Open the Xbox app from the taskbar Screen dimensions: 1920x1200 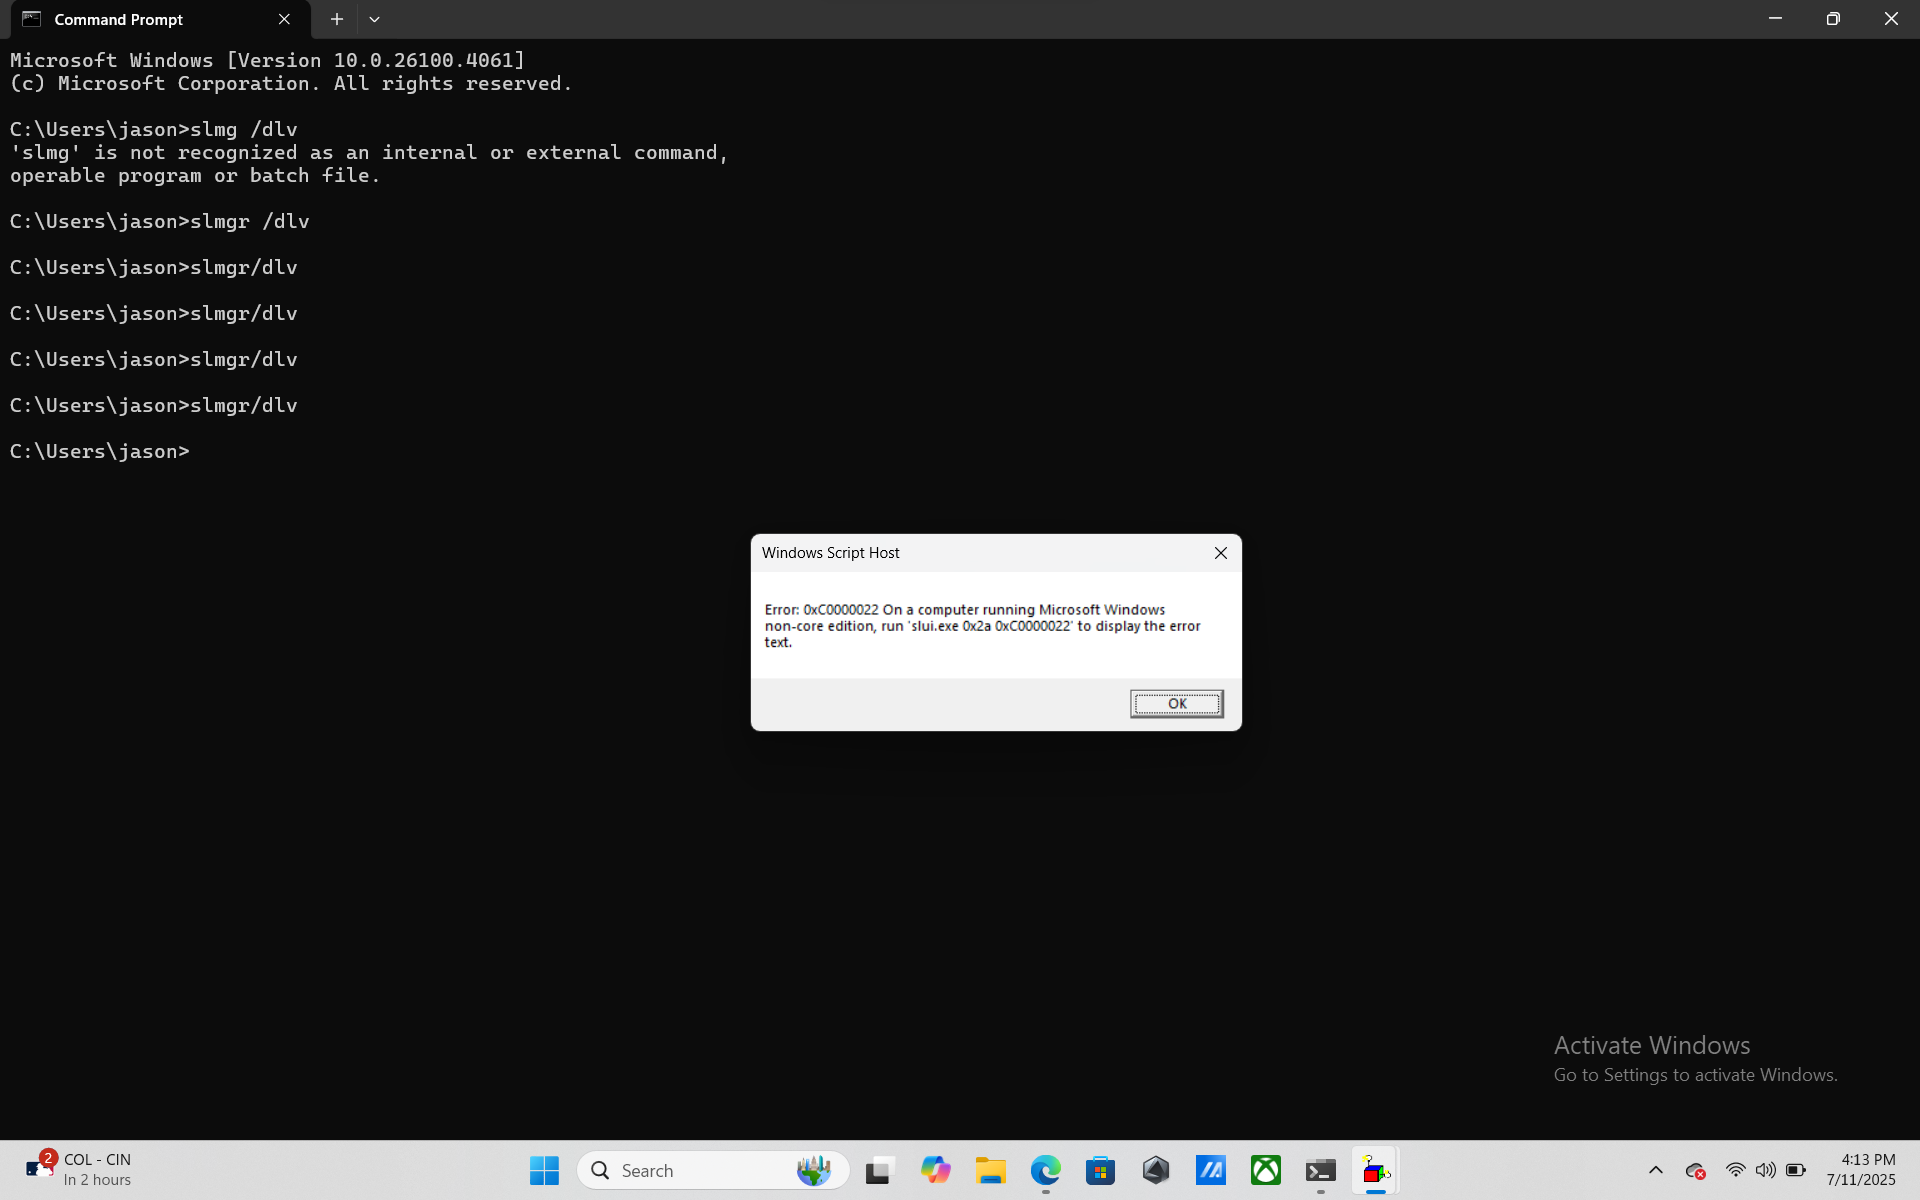1265,1170
